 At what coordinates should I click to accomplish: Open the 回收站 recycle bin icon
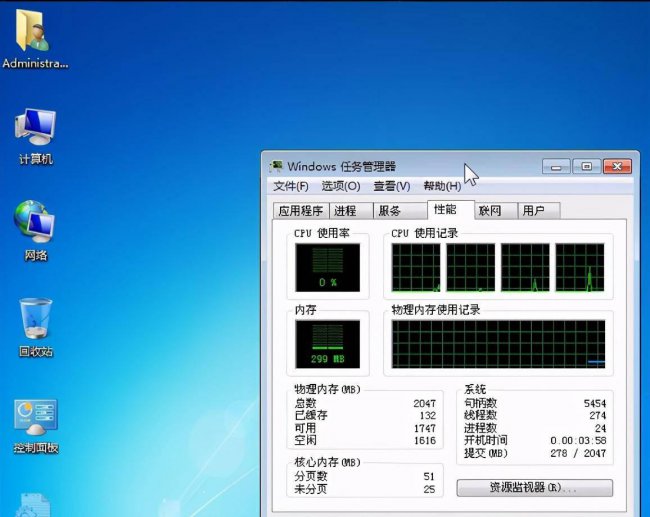[x=36, y=328]
